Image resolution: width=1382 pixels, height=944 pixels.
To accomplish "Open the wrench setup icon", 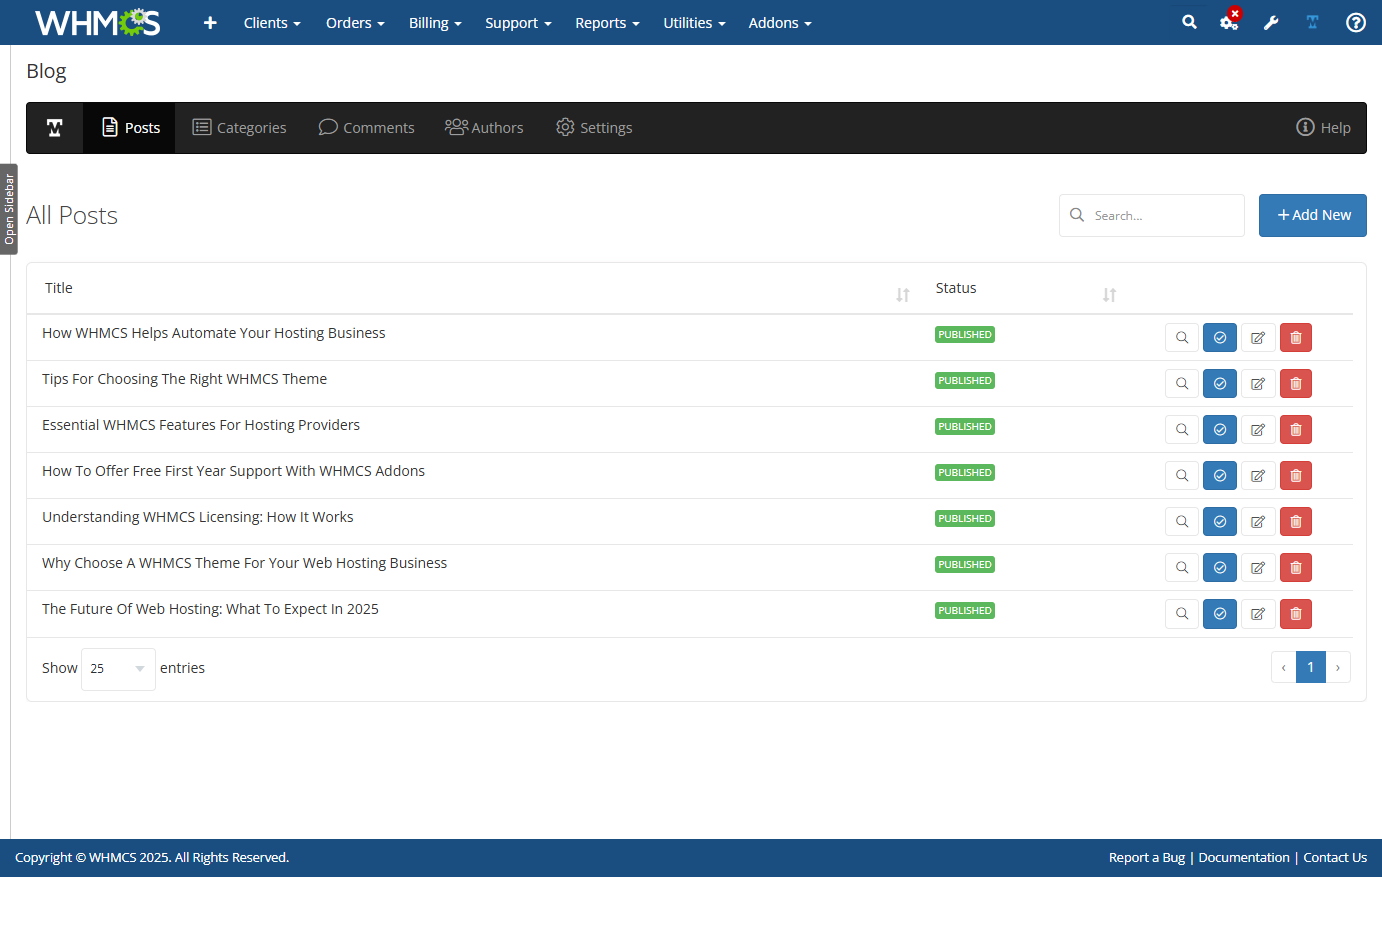I will pyautogui.click(x=1271, y=22).
